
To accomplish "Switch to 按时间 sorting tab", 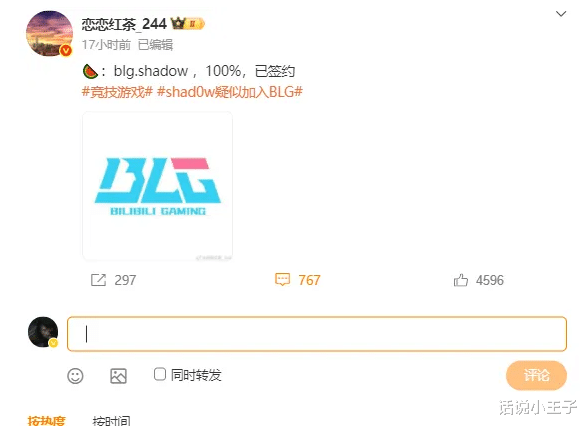I will point(111,421).
